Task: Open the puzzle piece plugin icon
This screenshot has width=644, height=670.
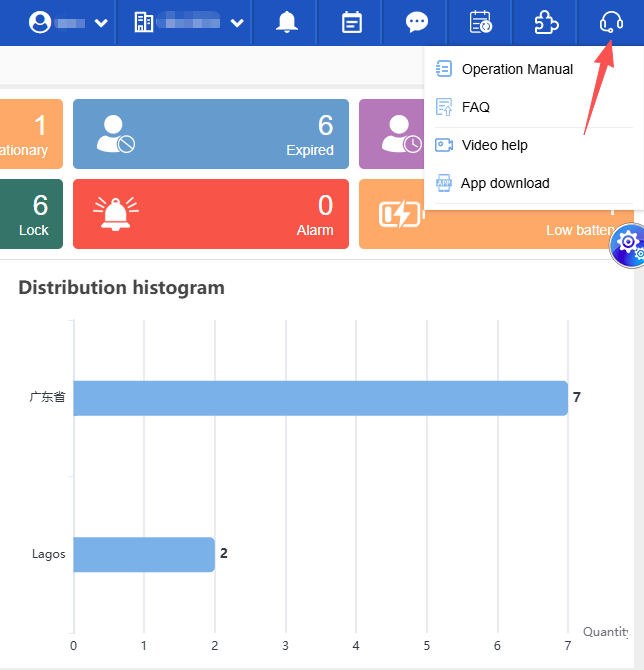Action: [545, 22]
